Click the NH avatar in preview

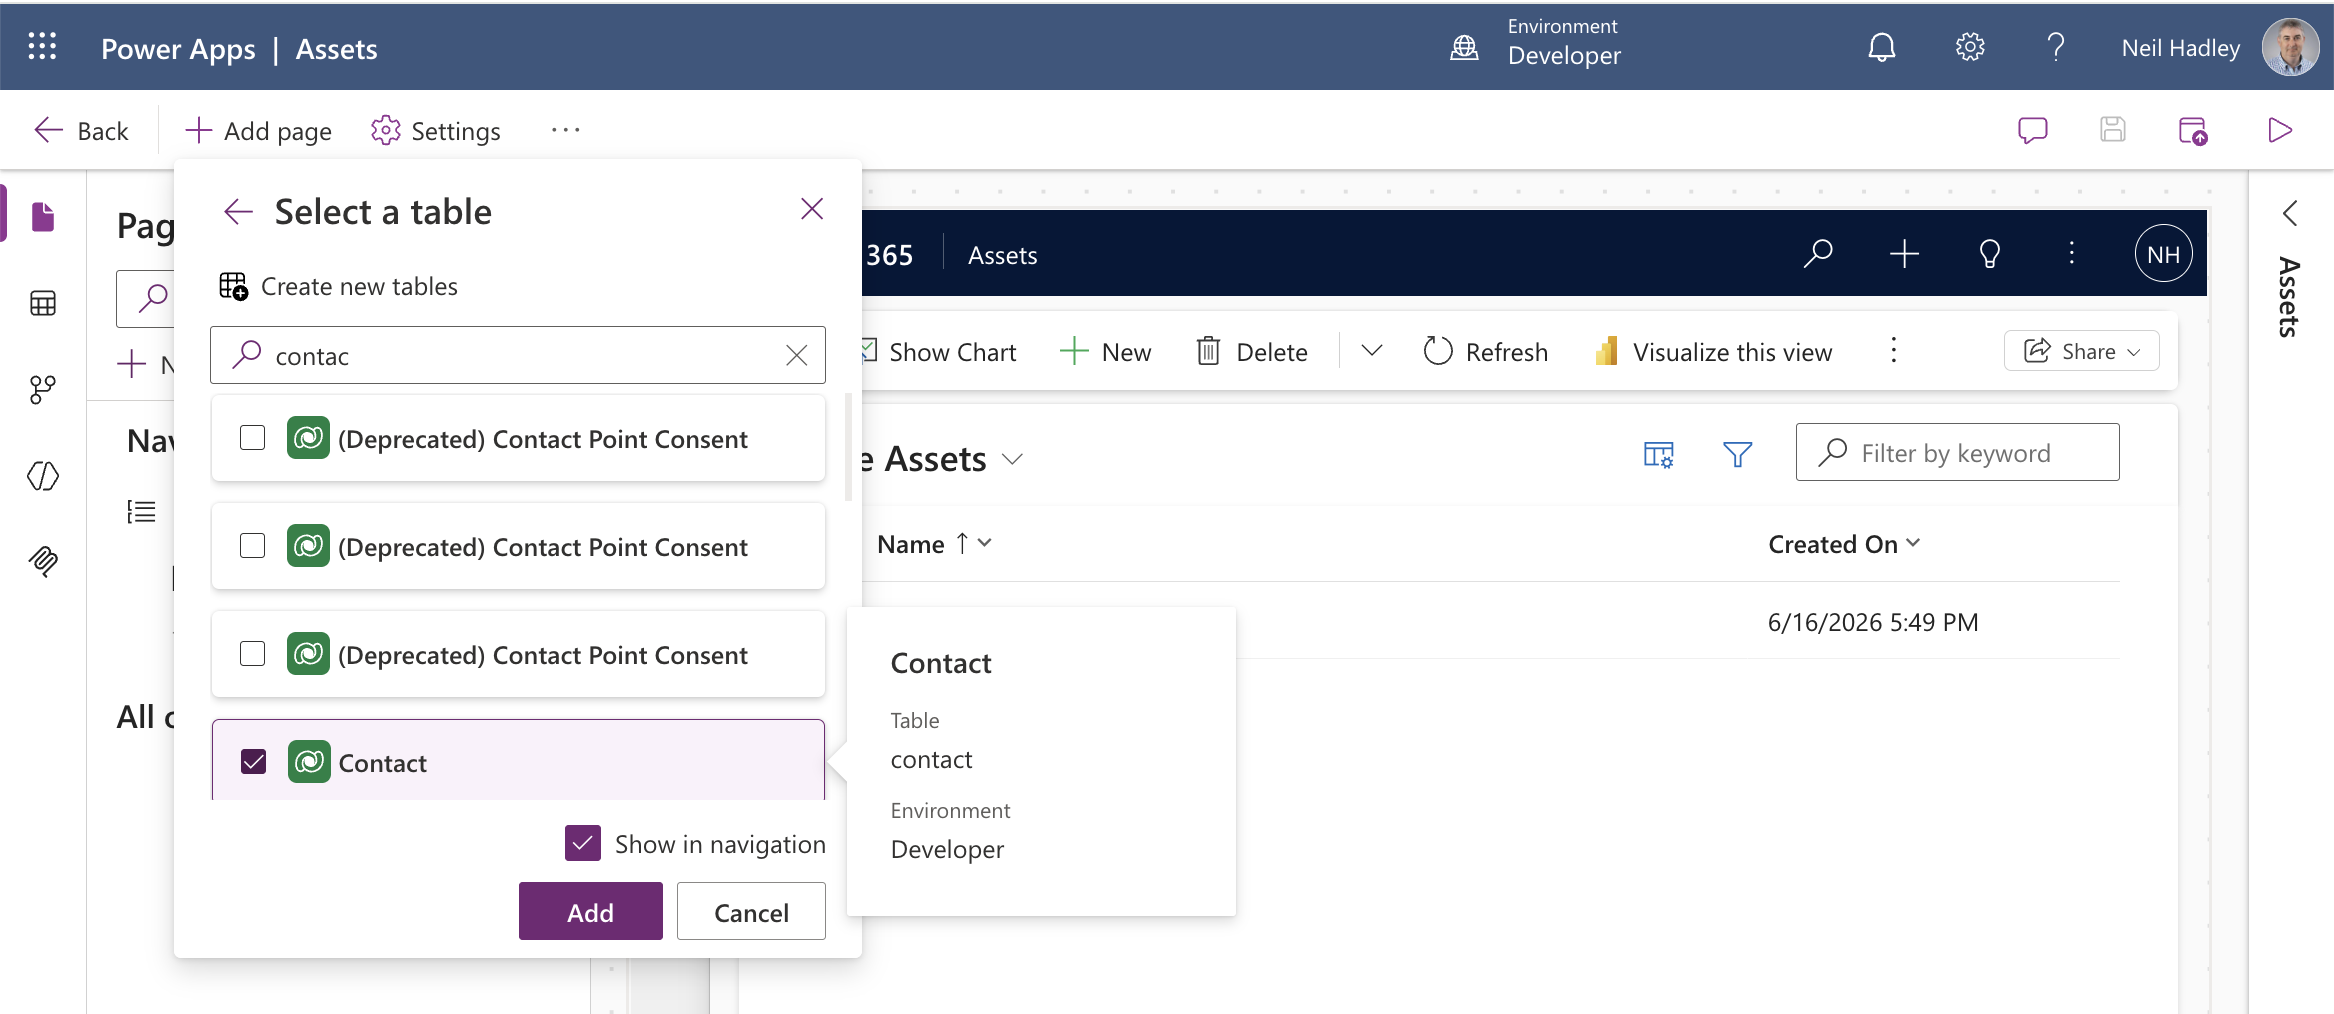point(2163,254)
